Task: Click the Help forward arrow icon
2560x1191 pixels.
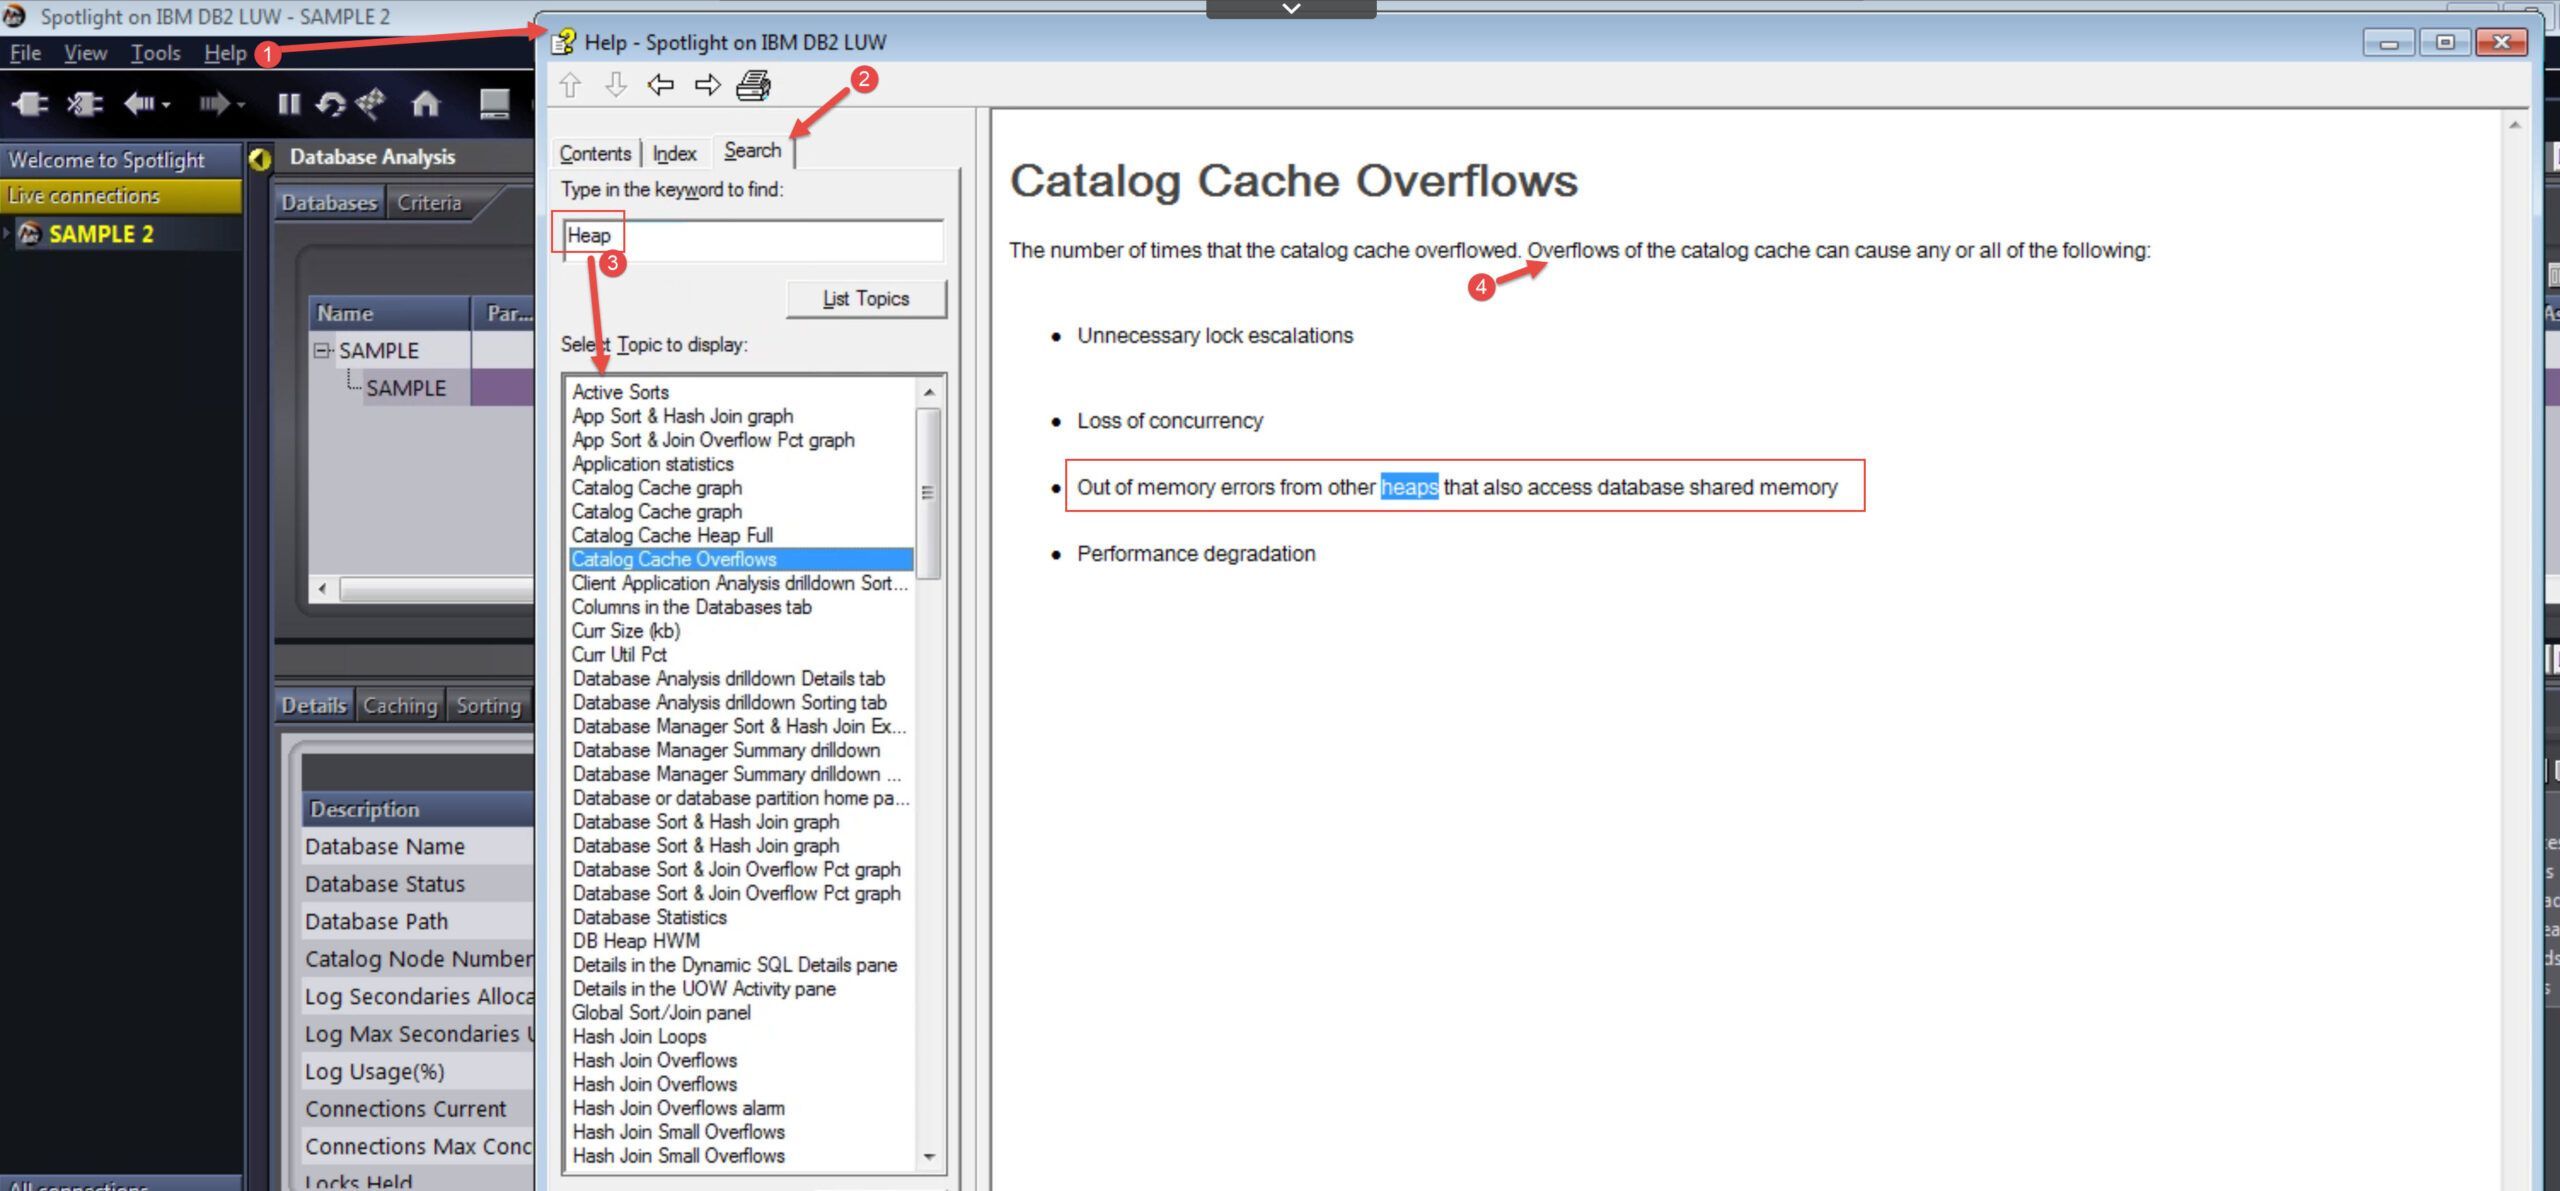Action: click(x=707, y=85)
